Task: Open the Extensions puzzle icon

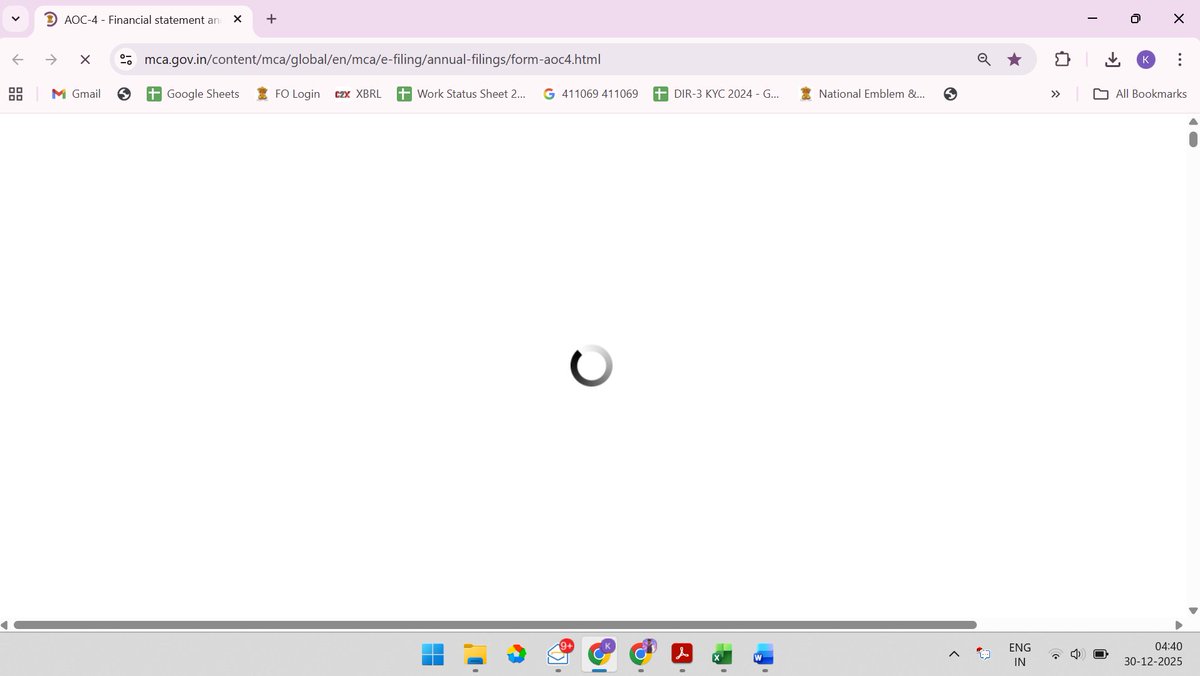Action: (x=1063, y=60)
